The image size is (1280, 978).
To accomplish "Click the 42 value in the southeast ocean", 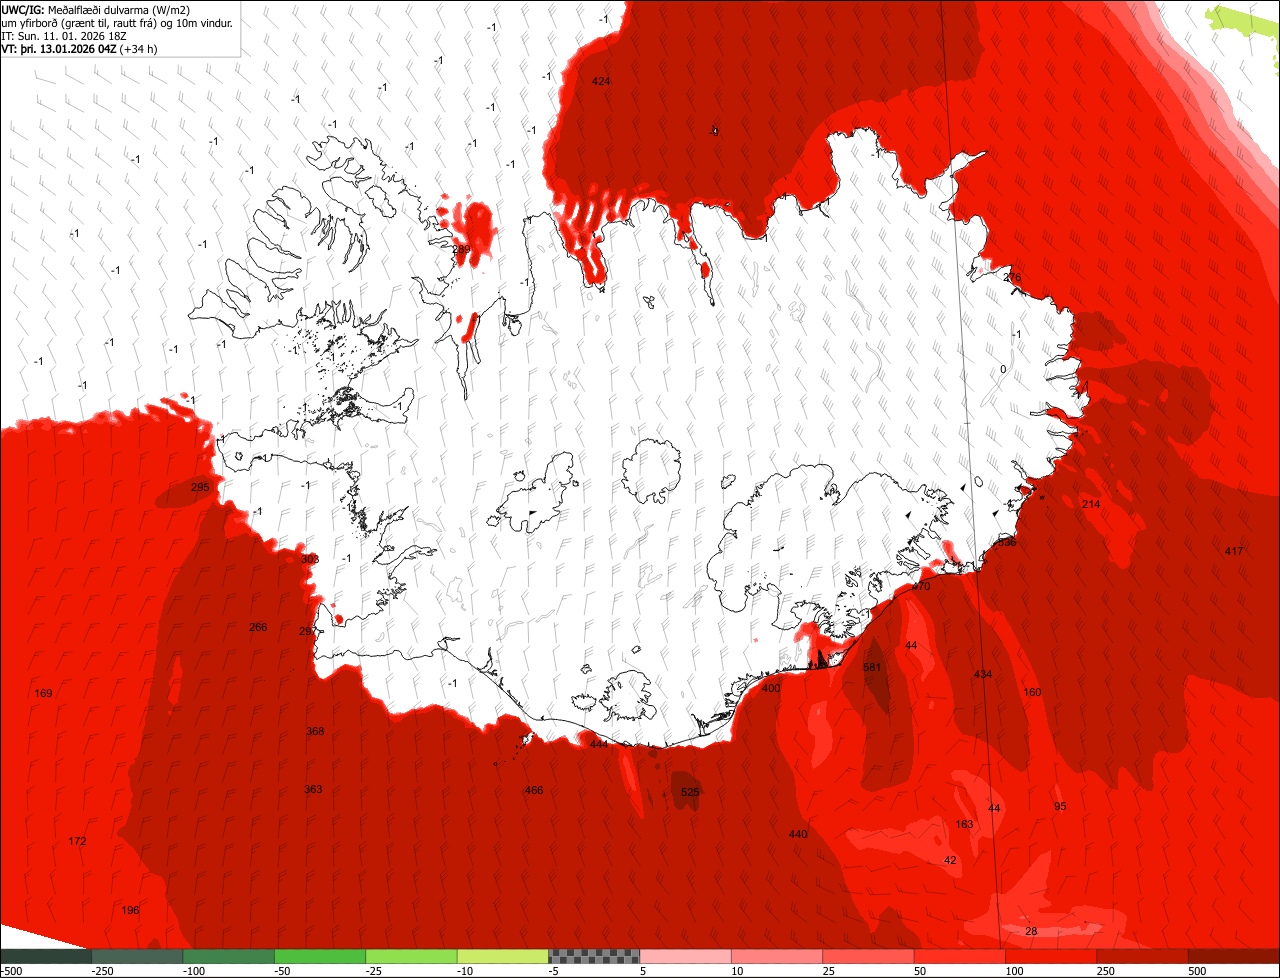I will coord(950,860).
